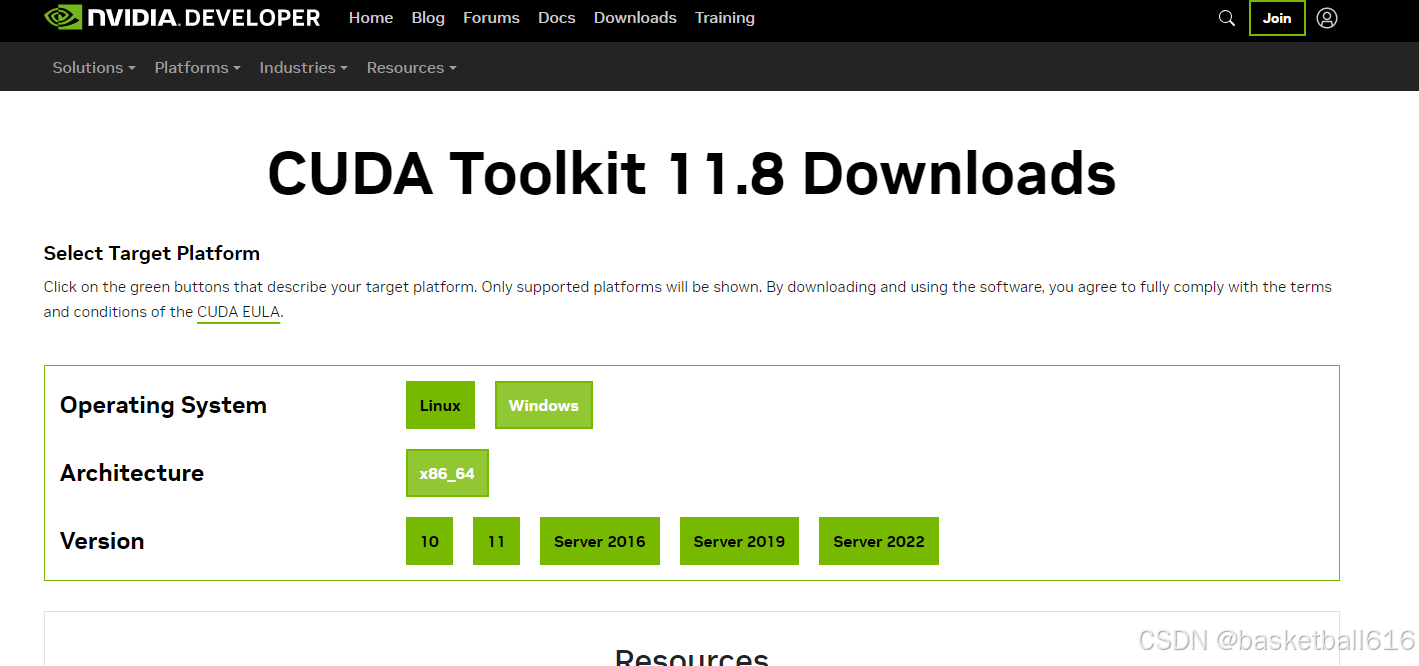Expand the Platforms dropdown menu

coord(198,68)
